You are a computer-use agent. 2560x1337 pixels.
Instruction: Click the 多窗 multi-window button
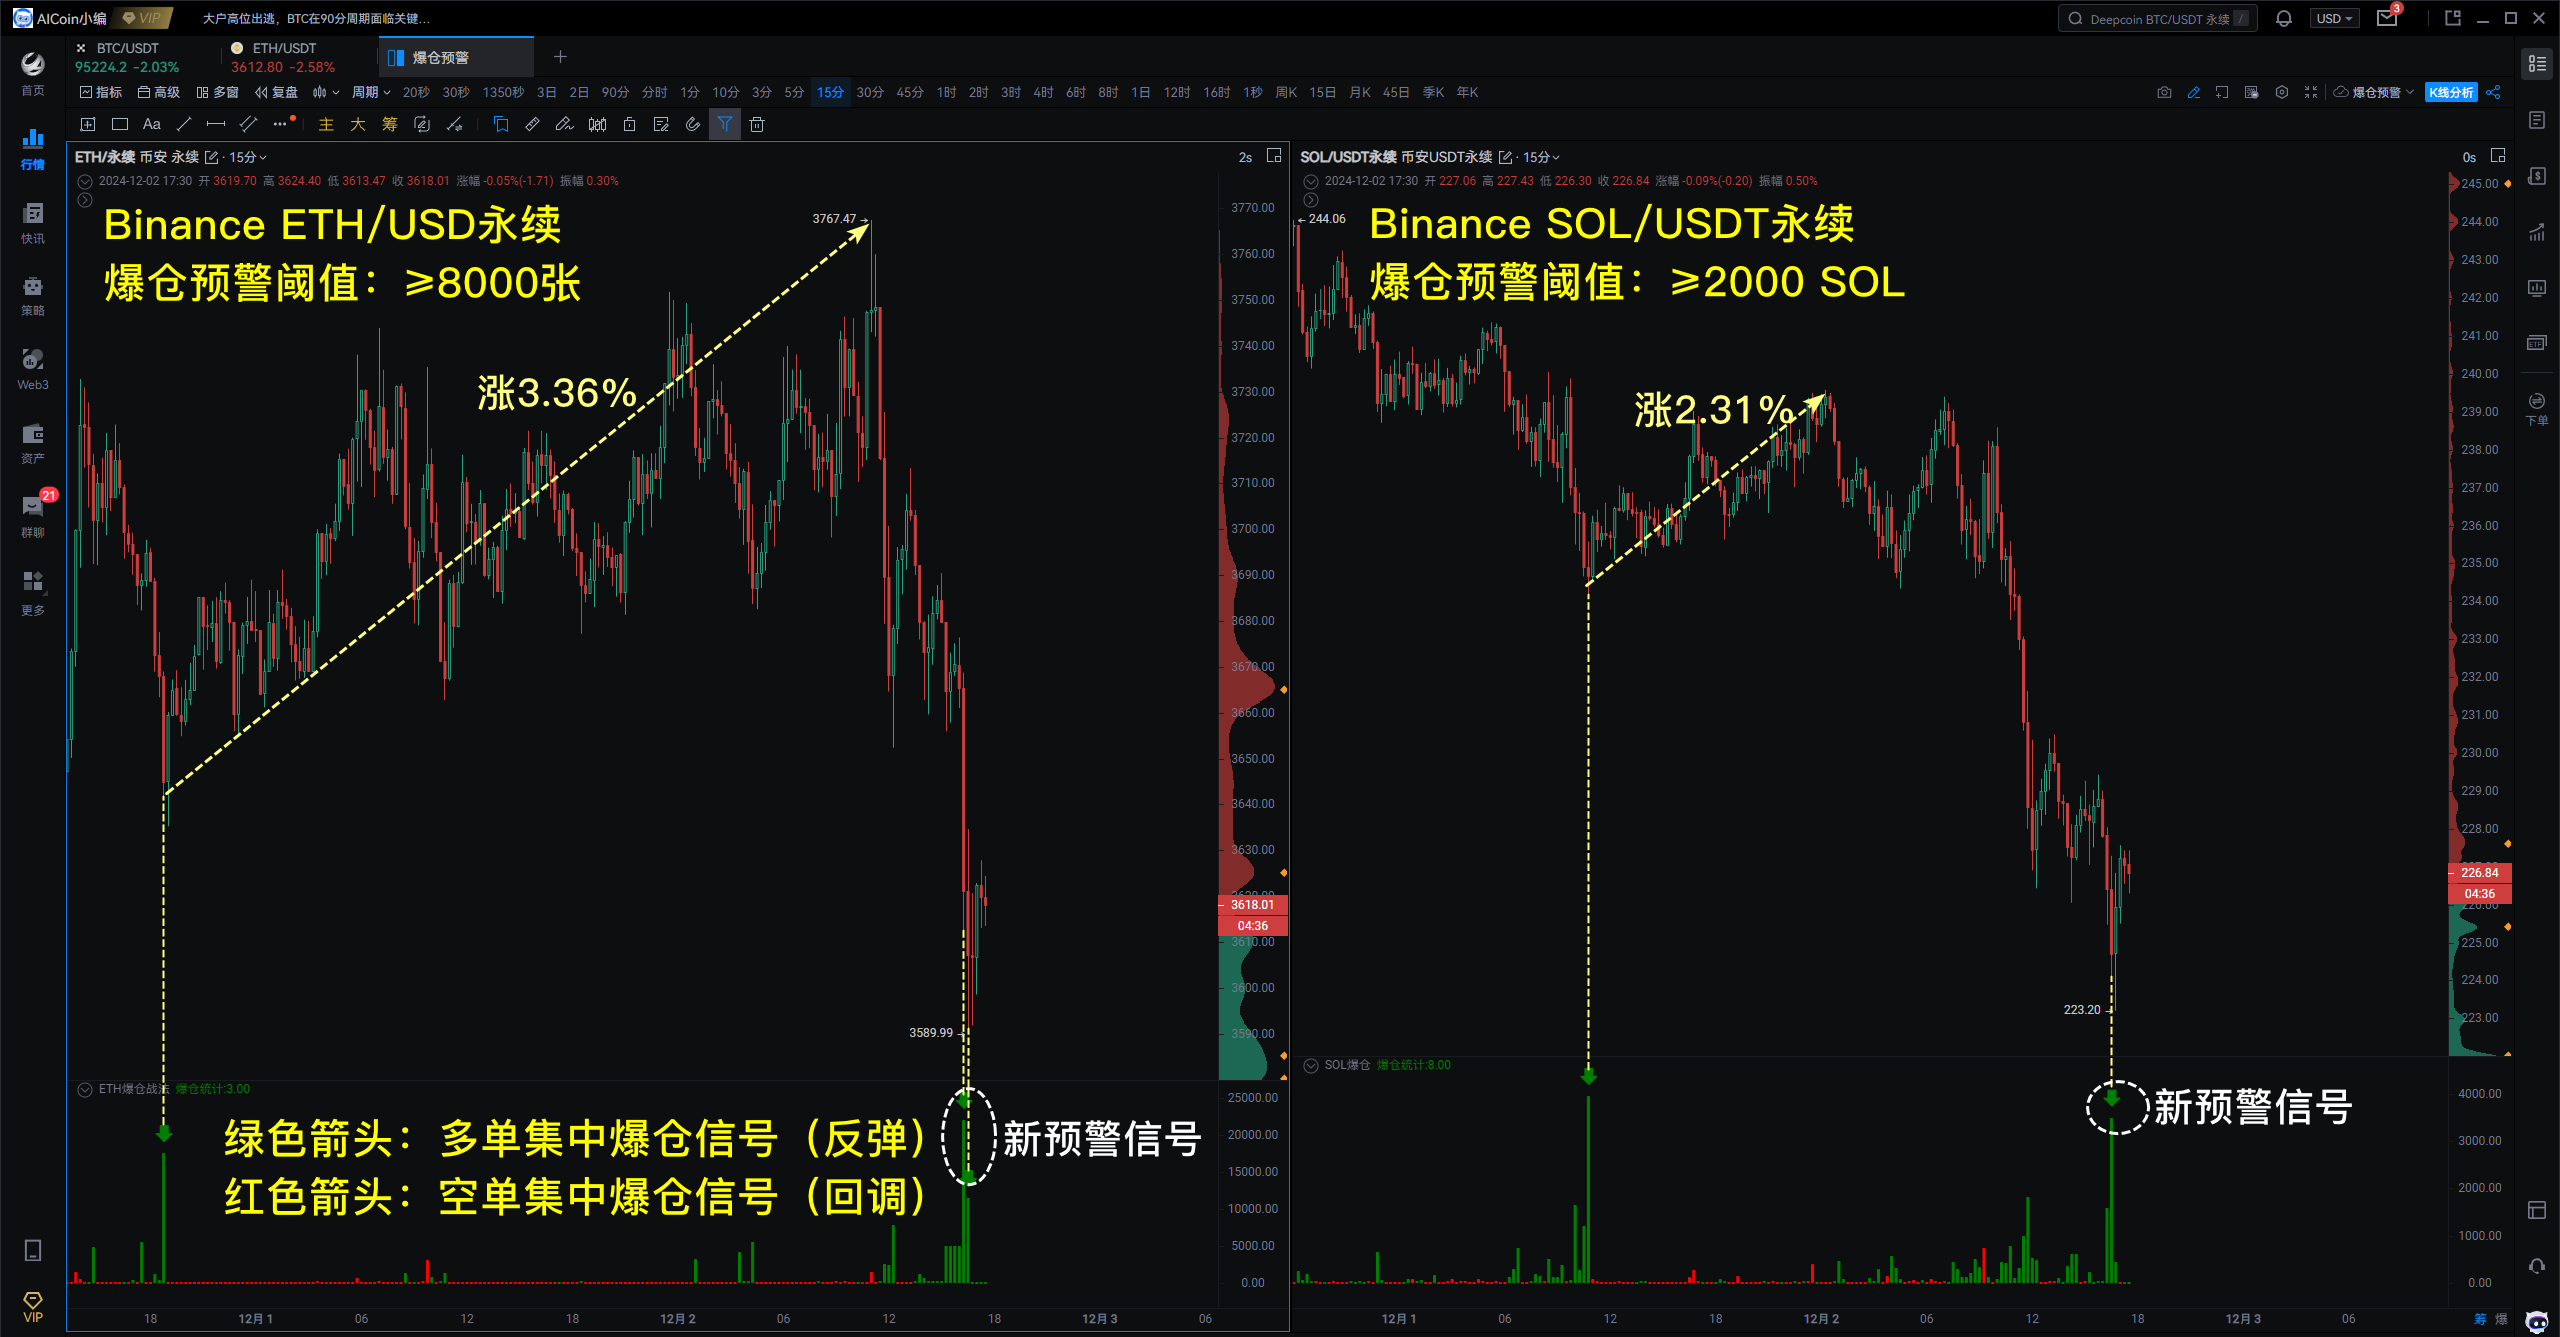click(217, 92)
